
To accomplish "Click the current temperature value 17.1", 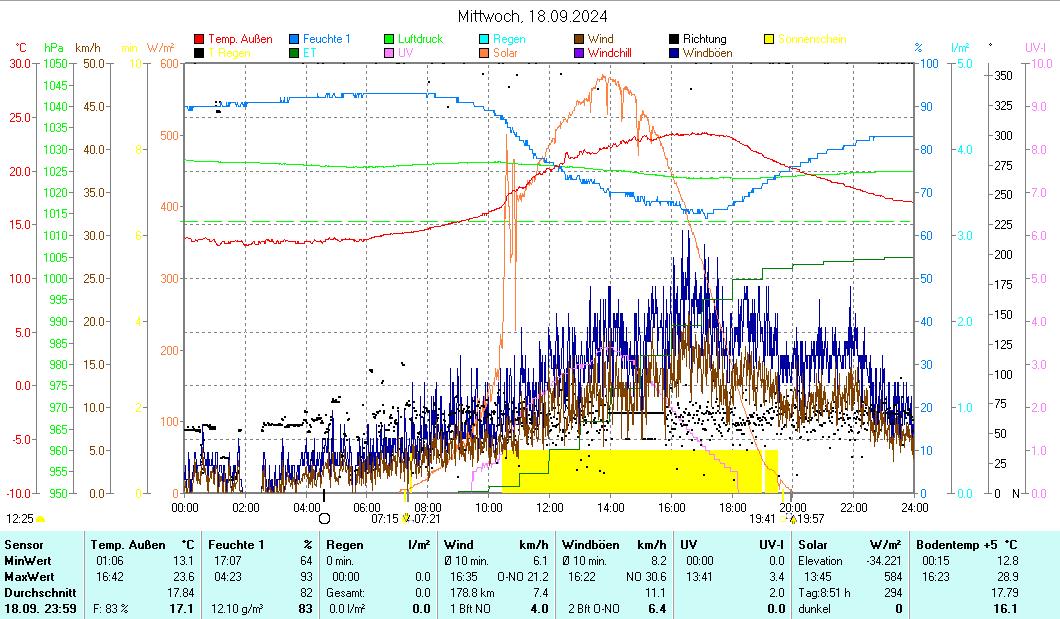I will tap(181, 609).
